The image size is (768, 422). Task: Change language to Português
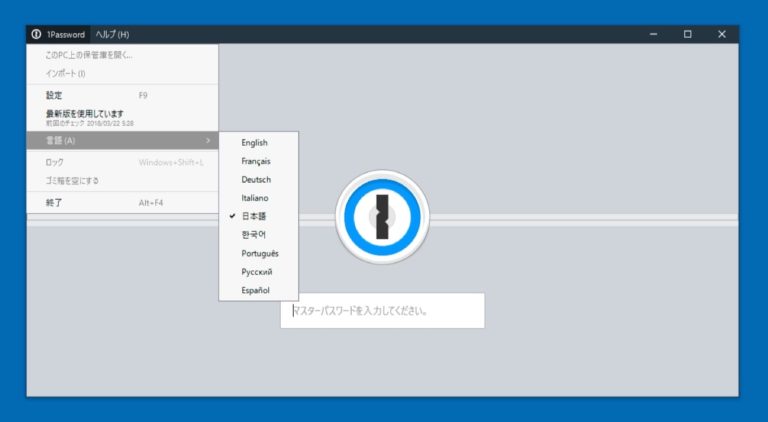[x=259, y=253]
